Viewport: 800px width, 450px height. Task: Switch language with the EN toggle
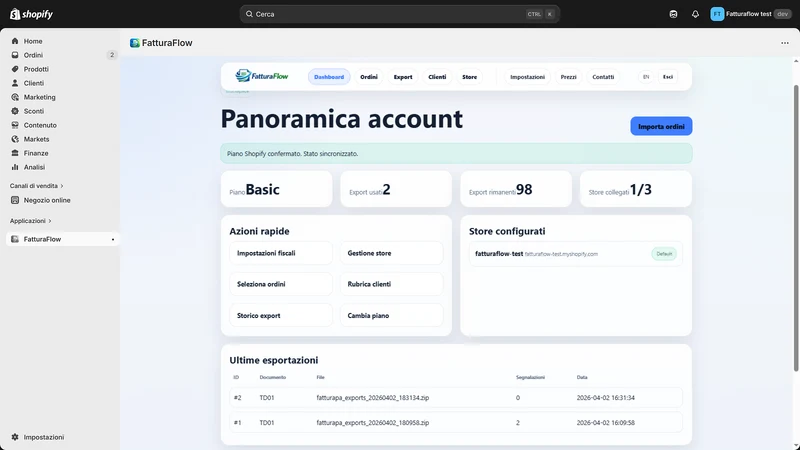coord(646,77)
